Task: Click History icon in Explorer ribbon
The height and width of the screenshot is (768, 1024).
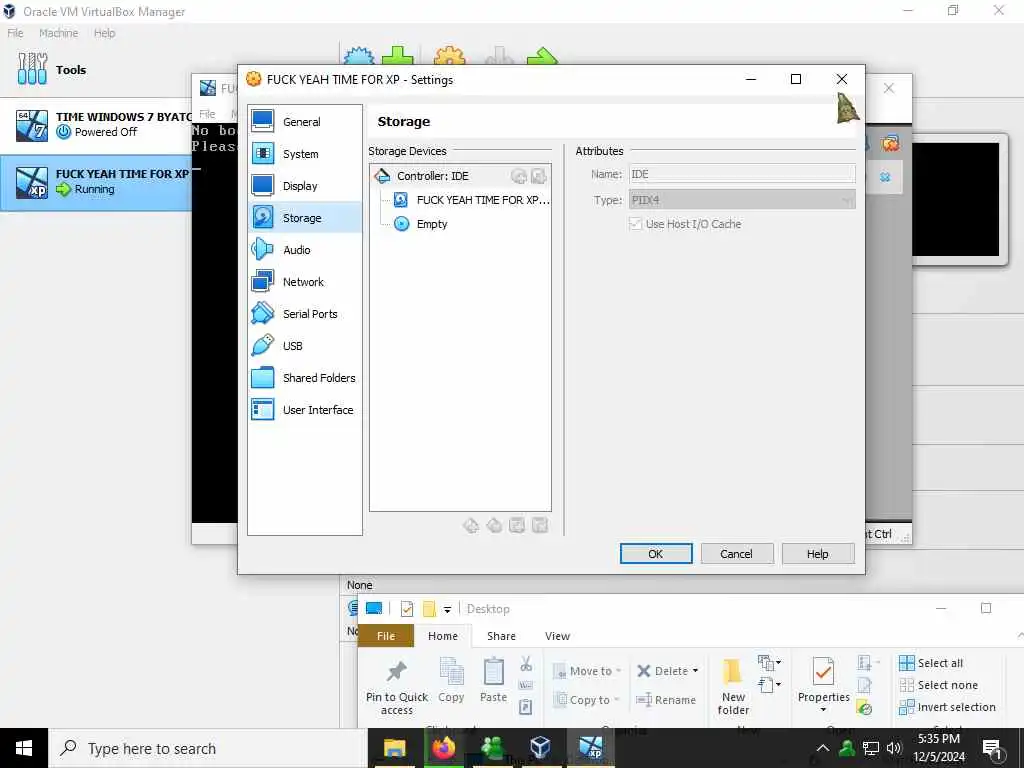Action: (865, 708)
